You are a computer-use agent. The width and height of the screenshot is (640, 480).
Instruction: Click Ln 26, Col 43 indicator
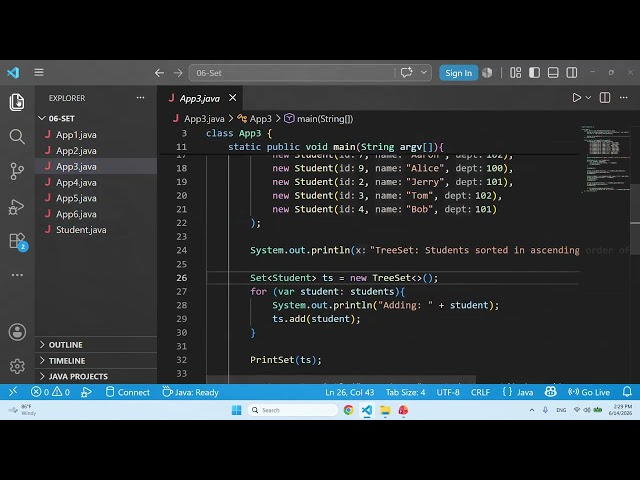[x=349, y=392]
